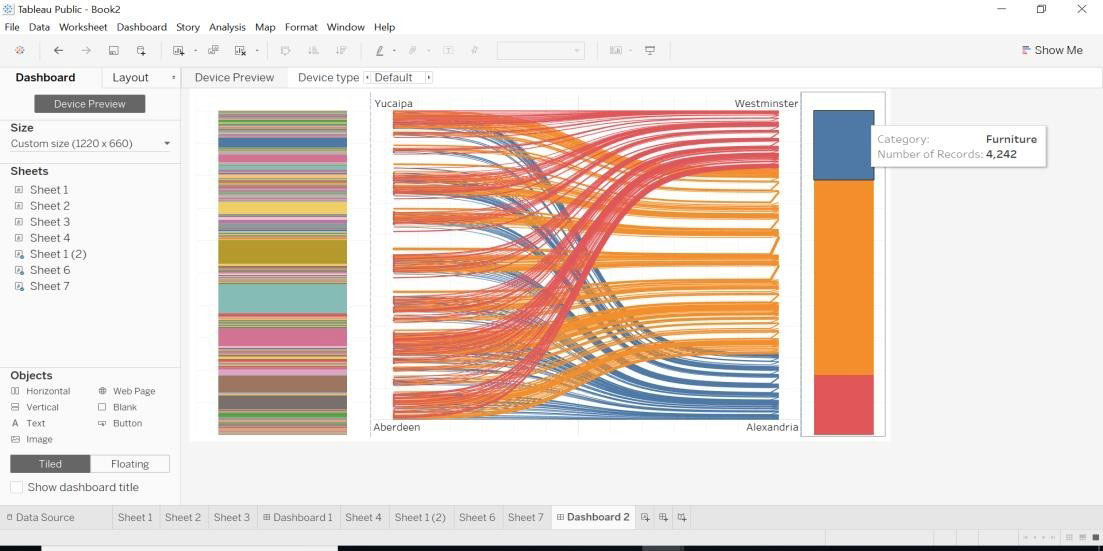Clear the sheet toolbar icon
Image resolution: width=1103 pixels, height=551 pixels.
241,51
